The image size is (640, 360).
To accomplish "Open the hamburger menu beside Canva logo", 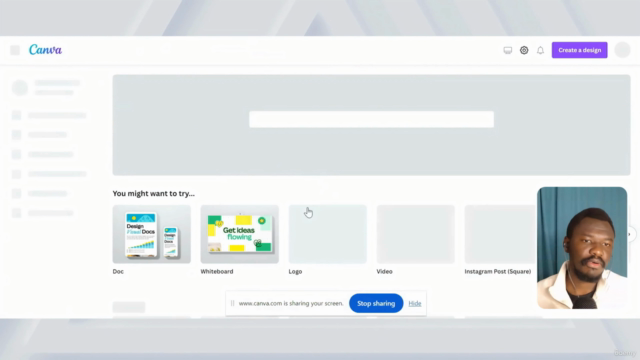I will [x=15, y=50].
